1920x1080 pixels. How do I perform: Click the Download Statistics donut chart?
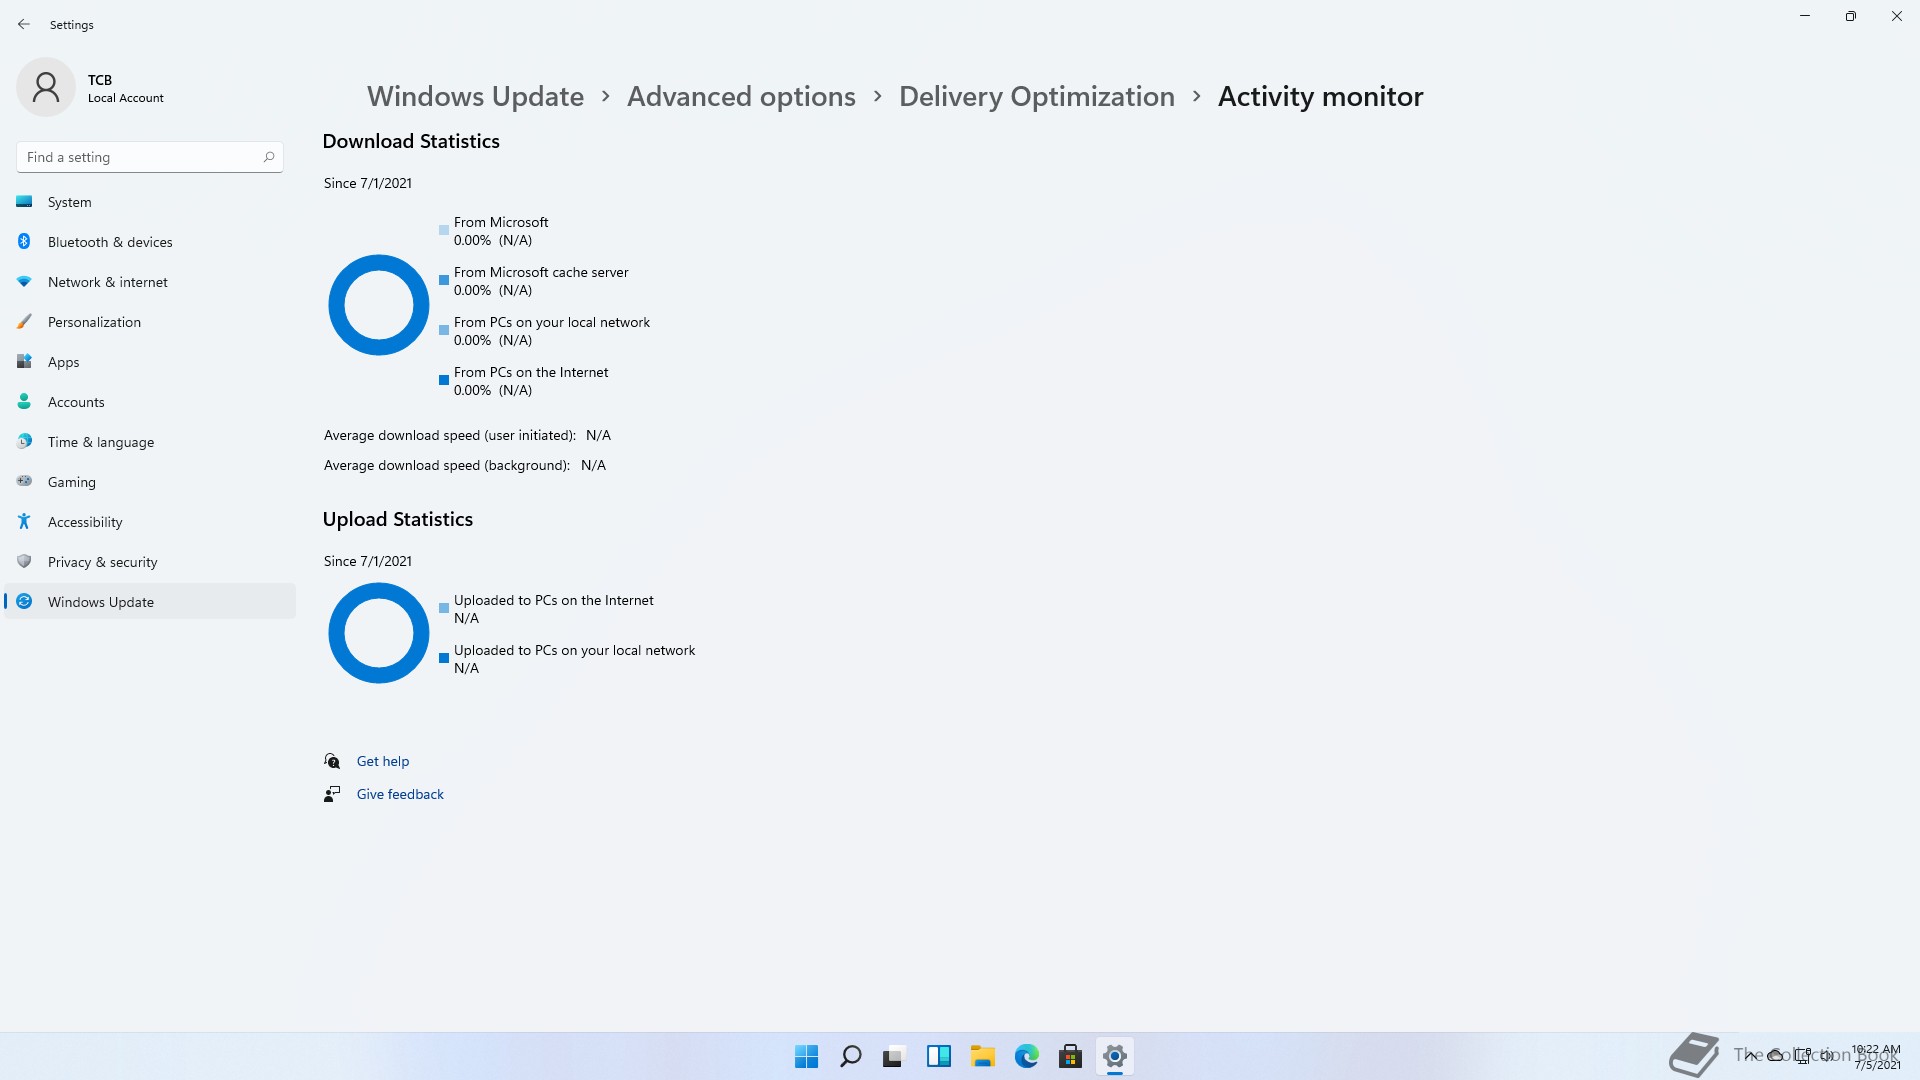pyautogui.click(x=379, y=305)
